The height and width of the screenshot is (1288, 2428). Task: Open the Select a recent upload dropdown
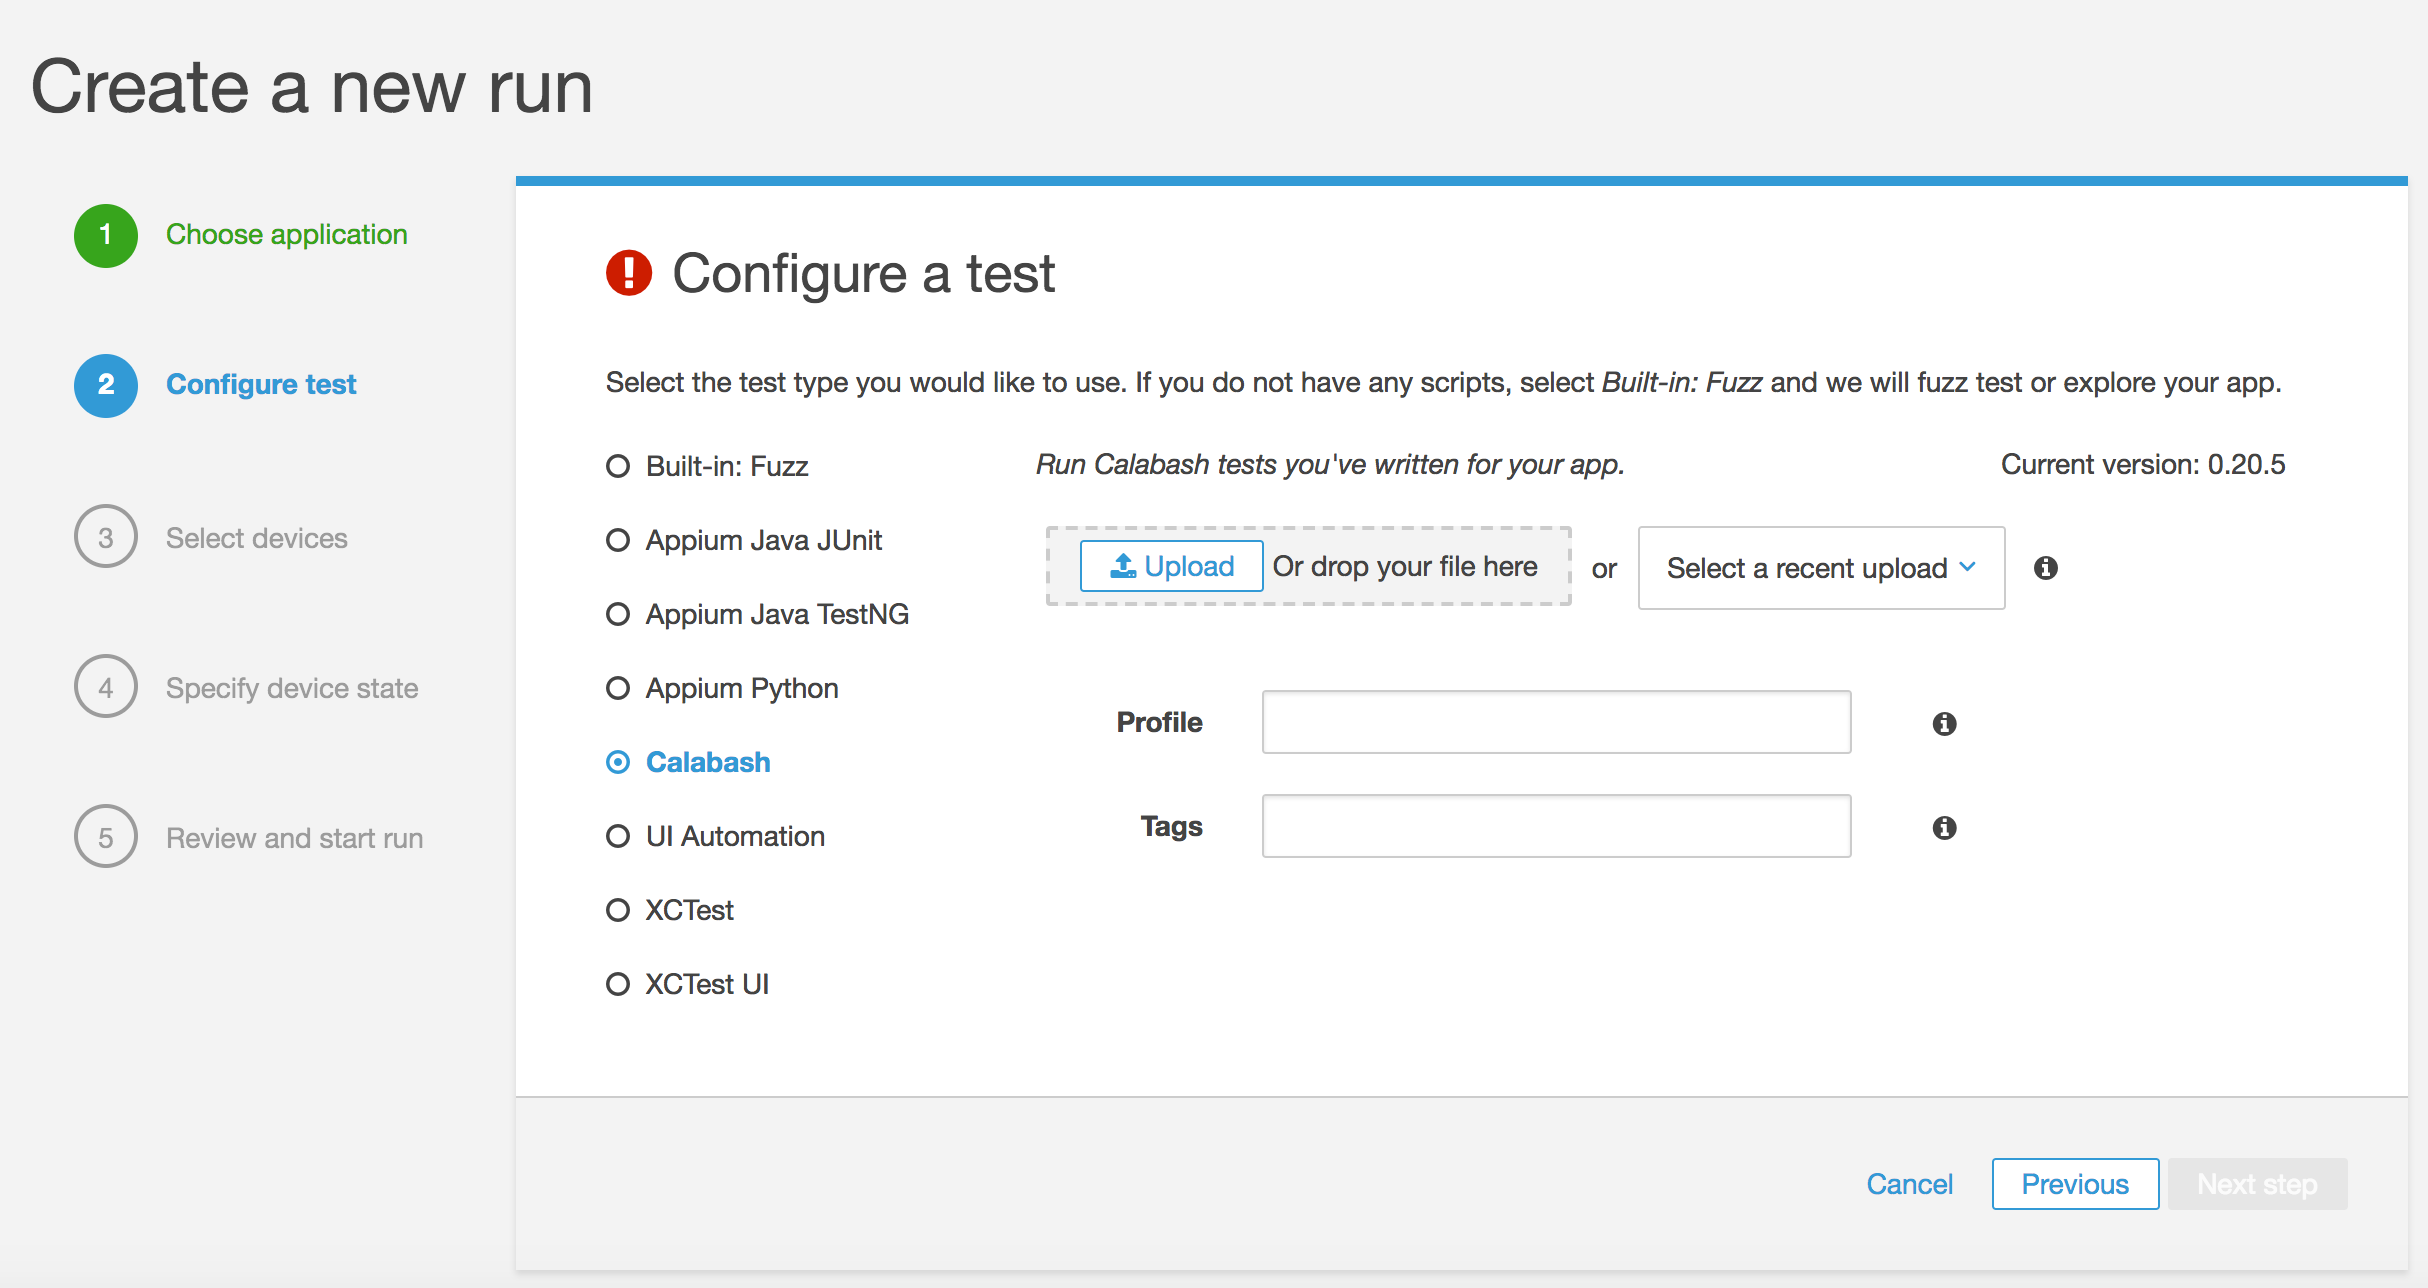click(x=1821, y=568)
